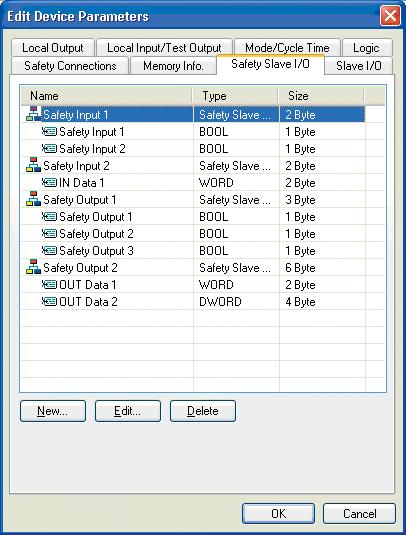Click the Edit... button
The width and height of the screenshot is (406, 535).
[128, 411]
